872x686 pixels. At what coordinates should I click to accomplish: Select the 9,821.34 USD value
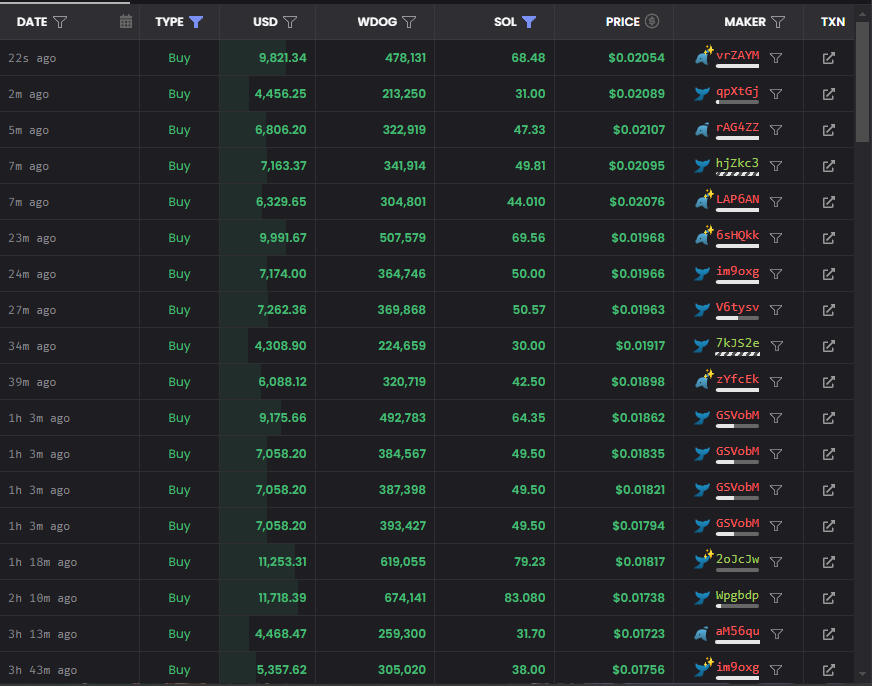click(x=283, y=58)
